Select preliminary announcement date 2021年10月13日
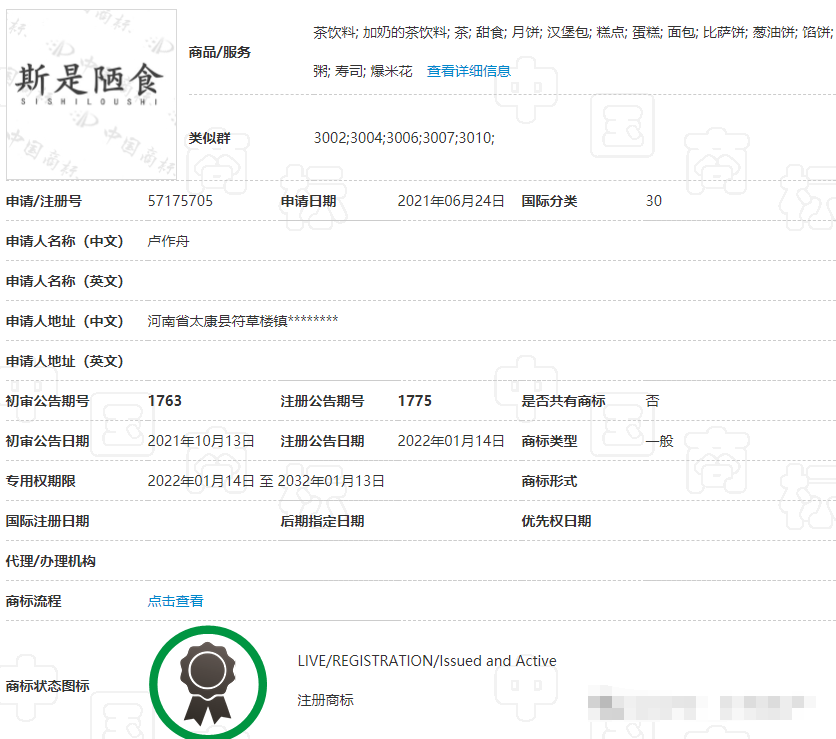The image size is (836, 739). coord(201,441)
